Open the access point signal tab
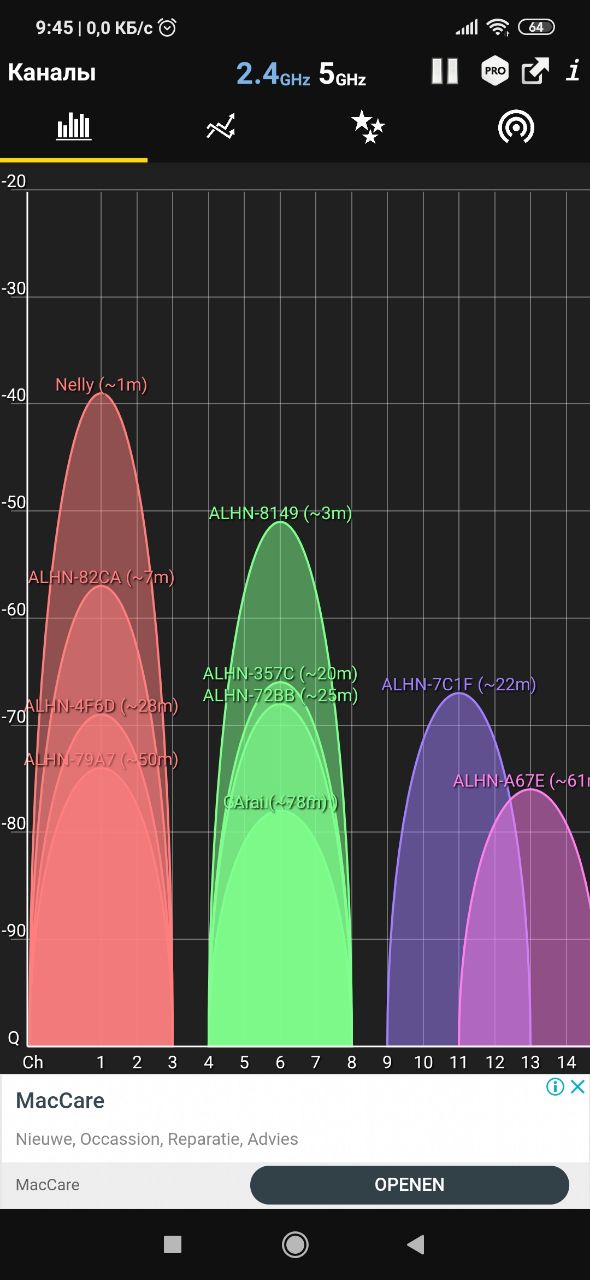This screenshot has height=1280, width=590. click(516, 127)
